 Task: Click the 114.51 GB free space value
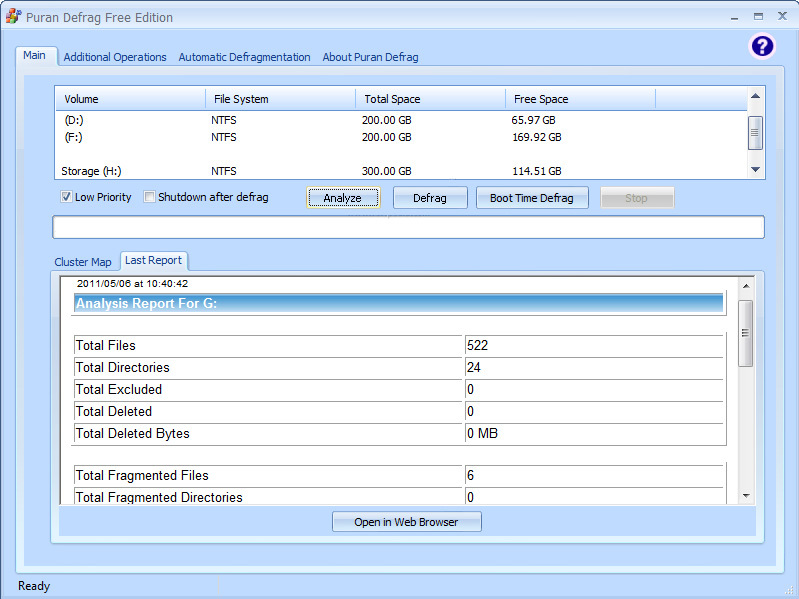(x=537, y=171)
